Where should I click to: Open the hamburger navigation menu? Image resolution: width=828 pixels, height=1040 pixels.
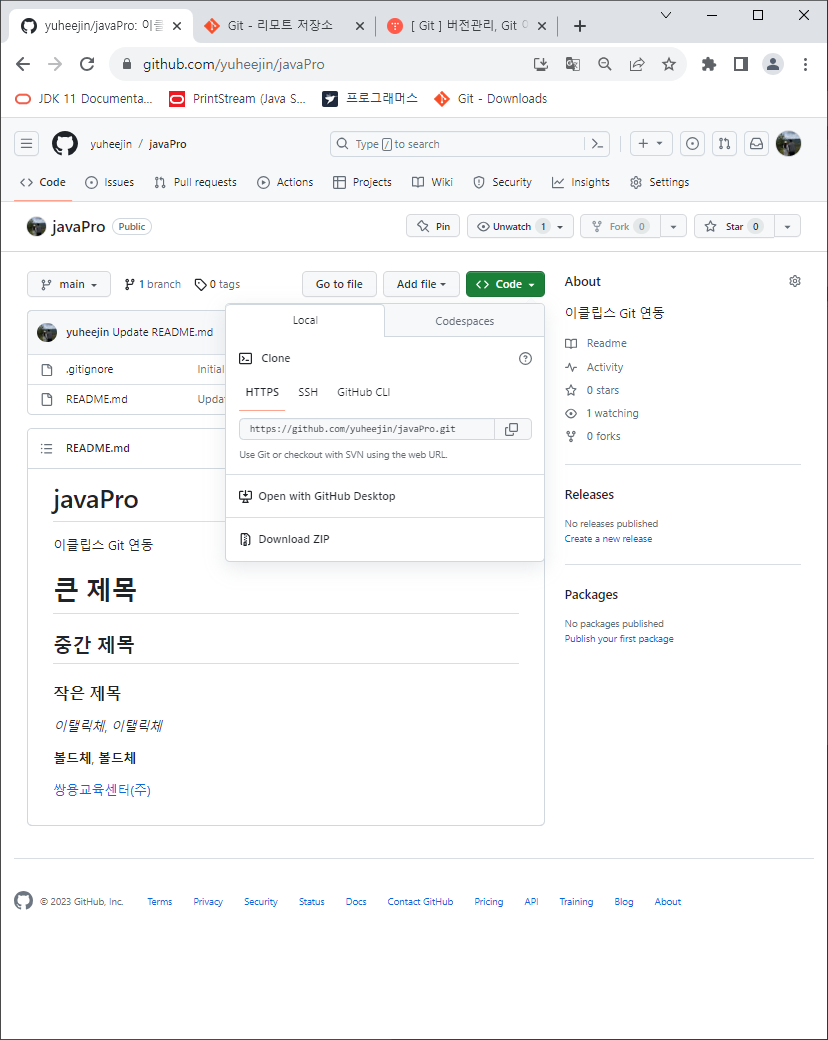(x=27, y=143)
